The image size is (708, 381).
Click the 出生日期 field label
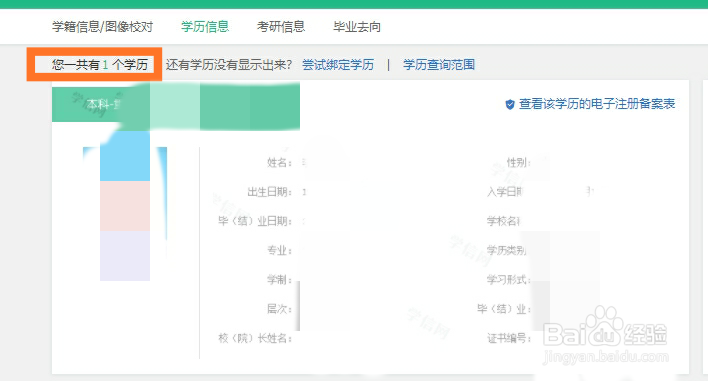pyautogui.click(x=270, y=192)
